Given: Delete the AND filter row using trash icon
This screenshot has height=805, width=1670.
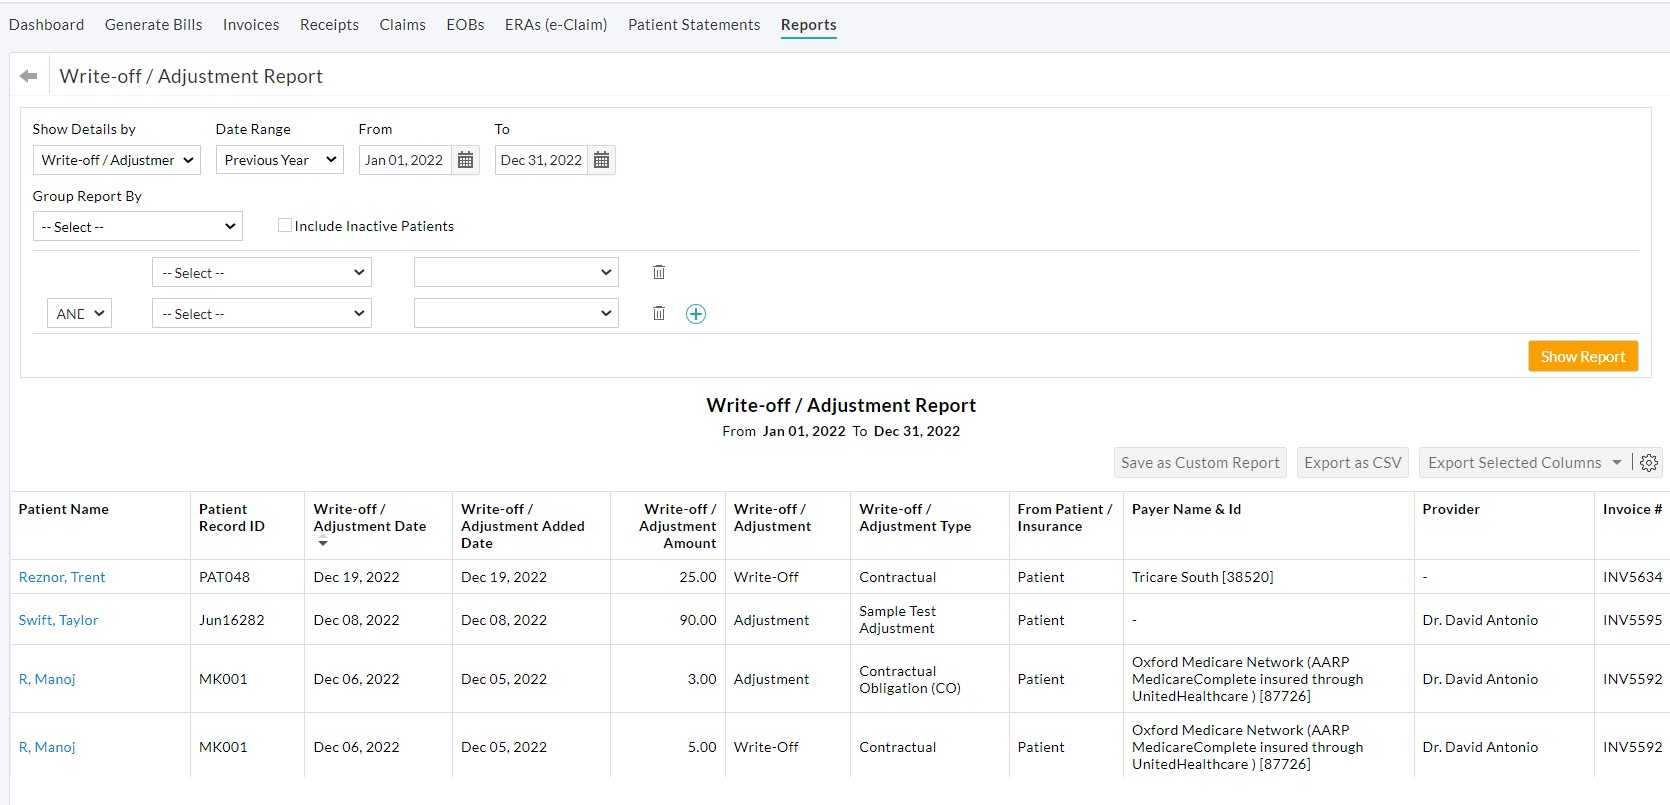Looking at the screenshot, I should (659, 313).
